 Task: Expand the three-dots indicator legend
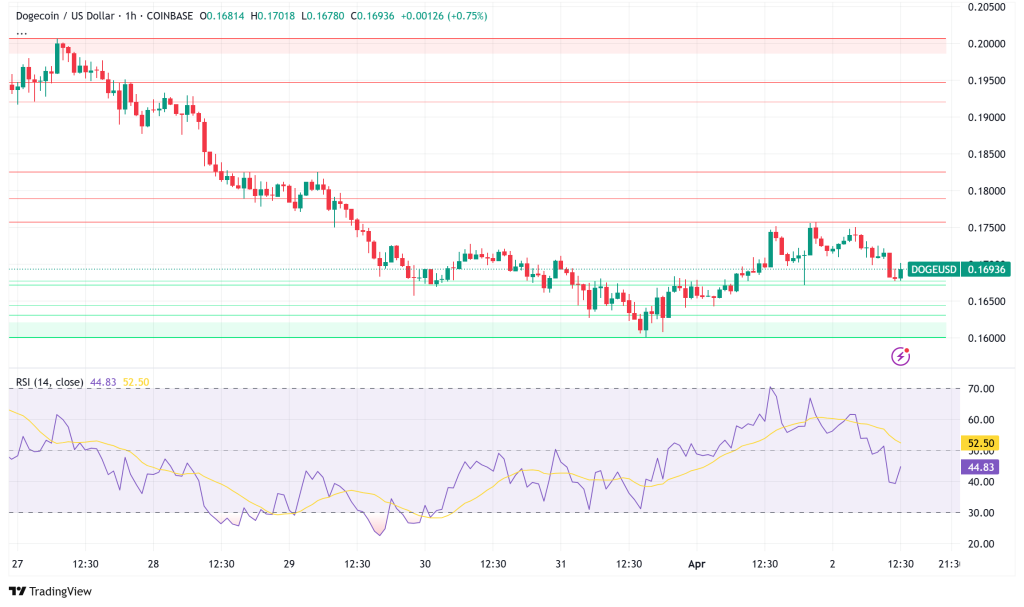pyautogui.click(x=22, y=33)
